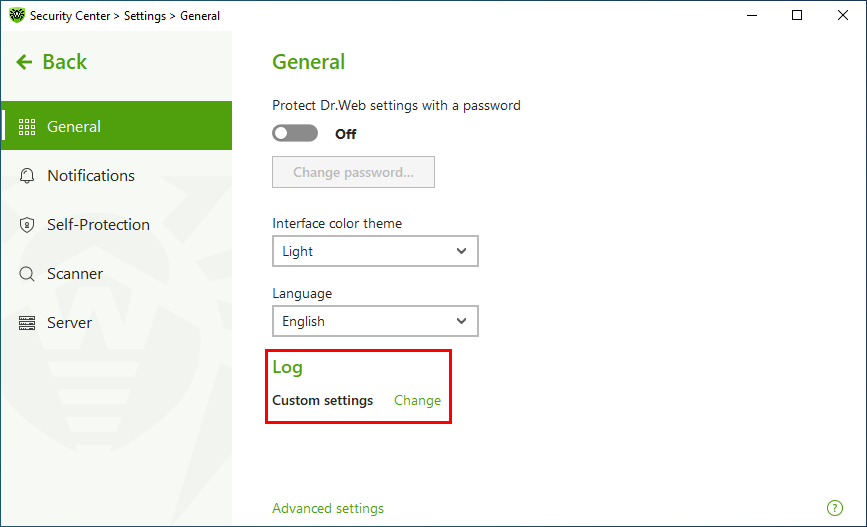Click the Dr.Web spider logo in title bar
Viewport: 867px width, 527px height.
pyautogui.click(x=17, y=15)
